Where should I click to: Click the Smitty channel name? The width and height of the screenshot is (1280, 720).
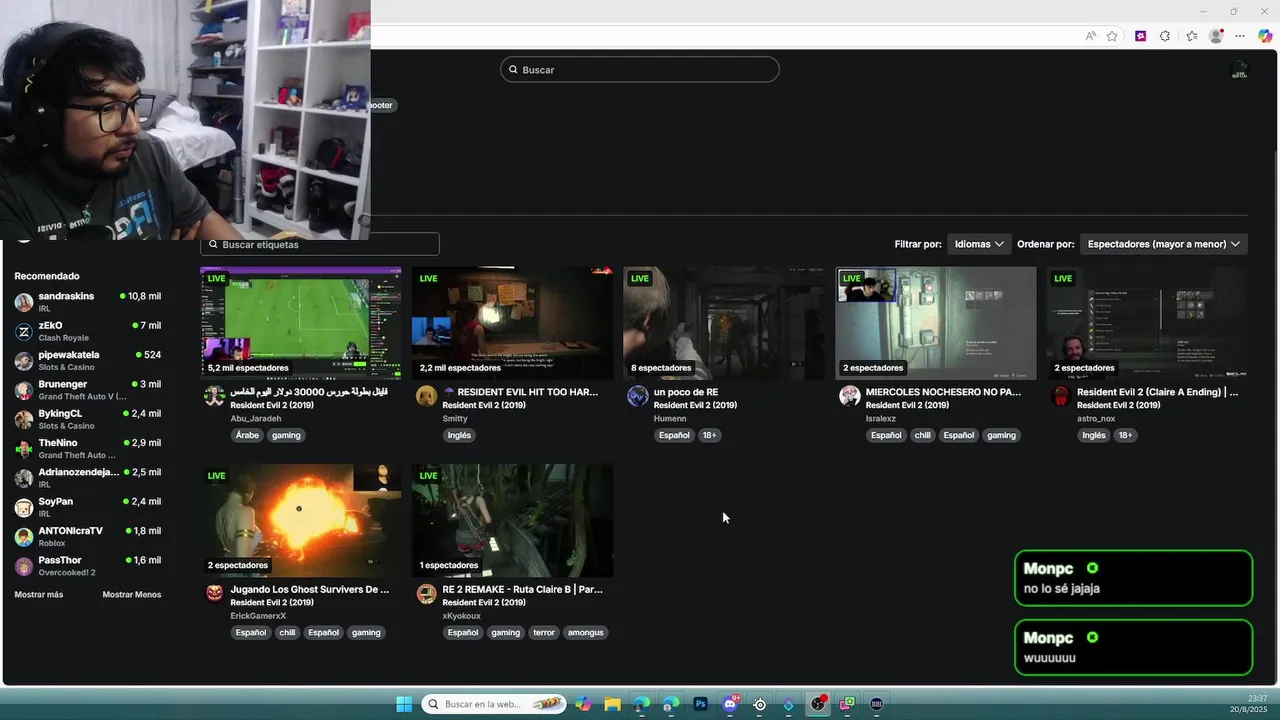click(455, 418)
